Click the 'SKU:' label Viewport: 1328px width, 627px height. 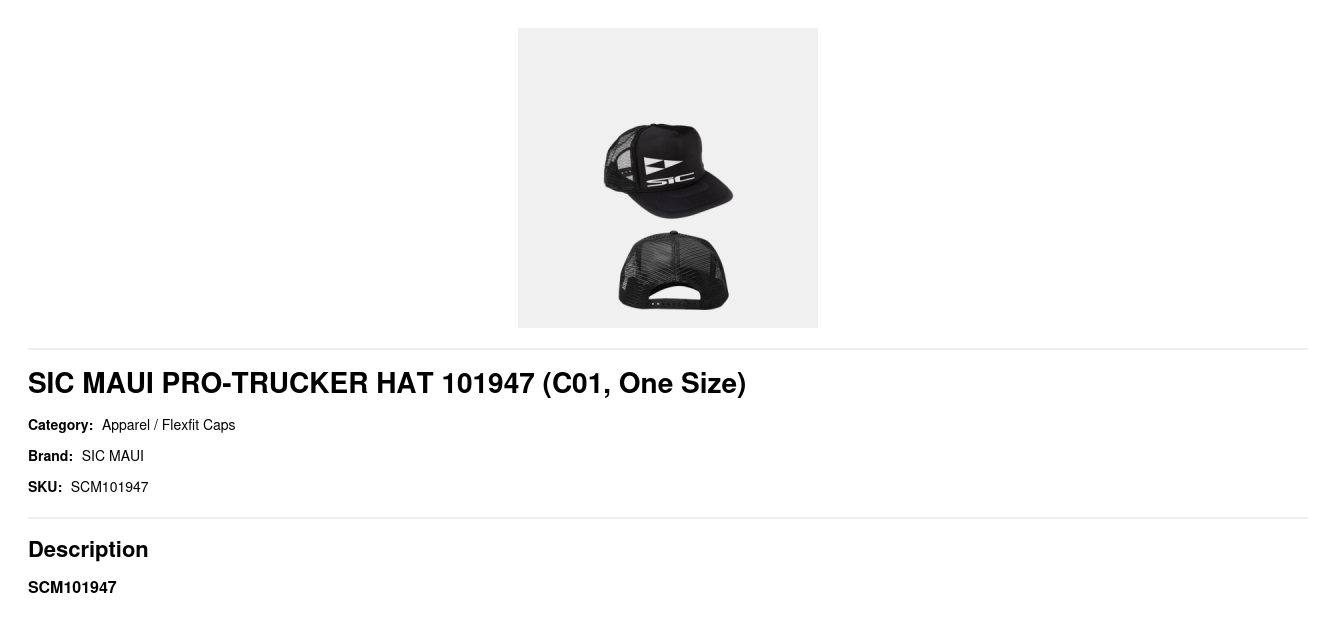(x=45, y=487)
